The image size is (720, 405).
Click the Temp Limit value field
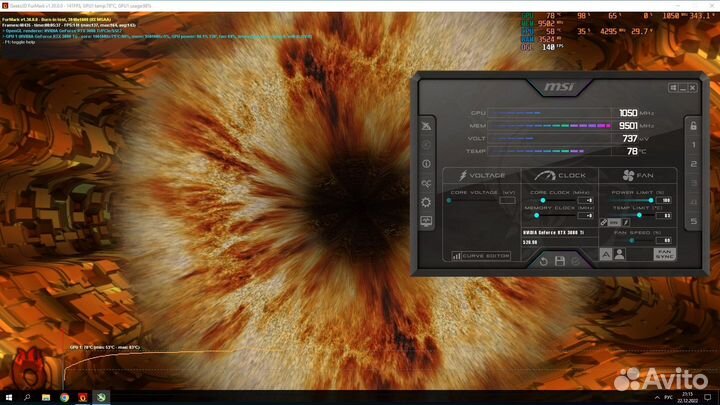click(x=664, y=215)
